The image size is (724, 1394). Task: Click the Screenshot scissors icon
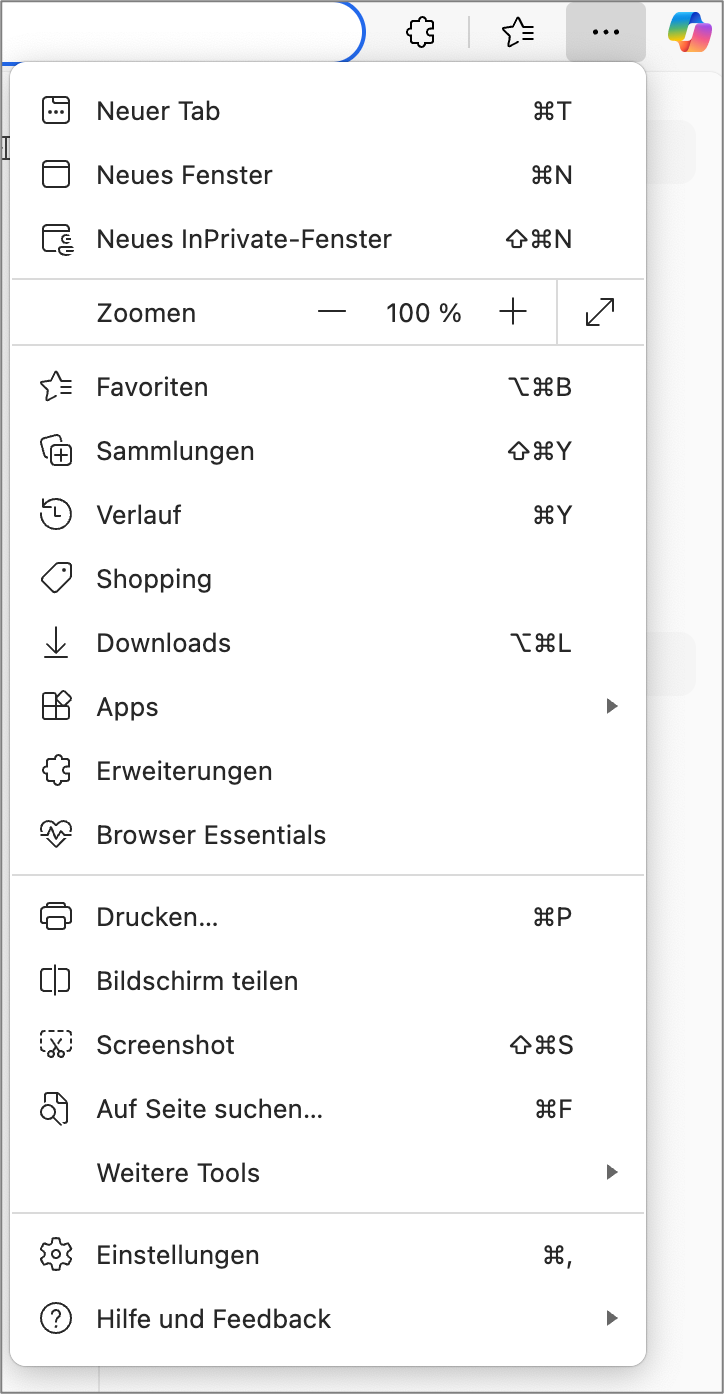[x=56, y=1045]
